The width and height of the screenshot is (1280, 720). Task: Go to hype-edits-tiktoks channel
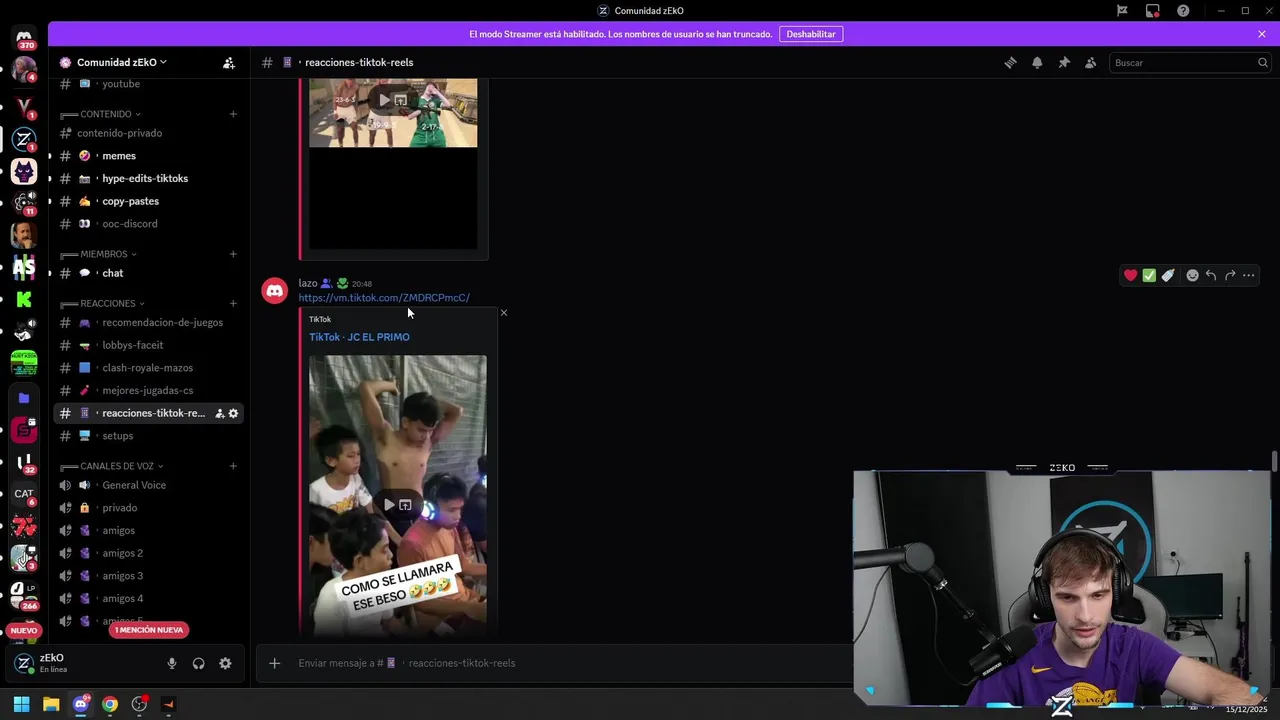pos(148,178)
